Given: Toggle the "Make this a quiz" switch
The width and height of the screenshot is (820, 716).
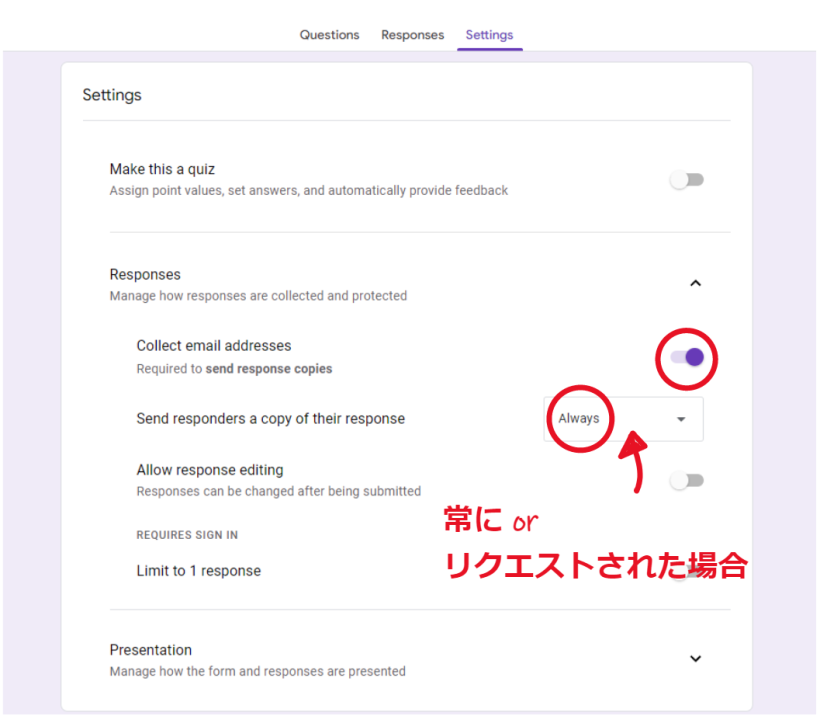Looking at the screenshot, I should 686,179.
